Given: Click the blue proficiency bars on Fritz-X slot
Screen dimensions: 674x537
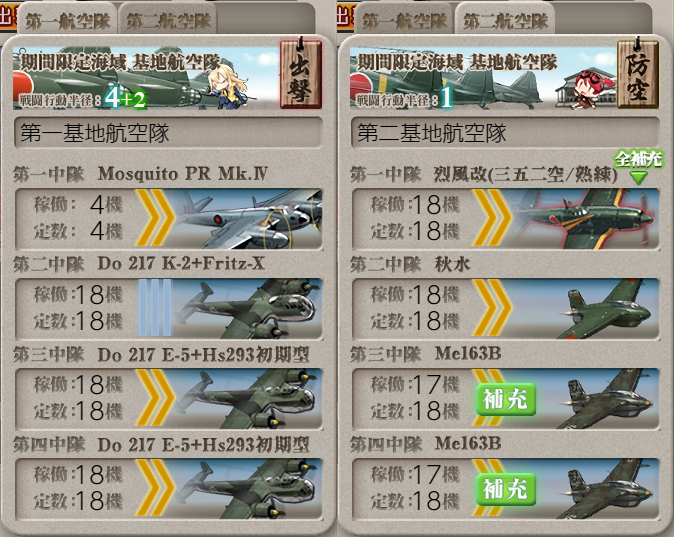Looking at the screenshot, I should point(155,307).
